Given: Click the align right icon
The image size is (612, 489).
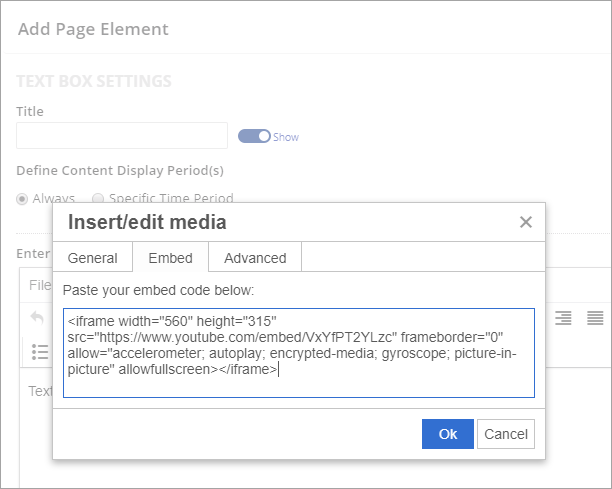Looking at the screenshot, I should pyautogui.click(x=564, y=318).
